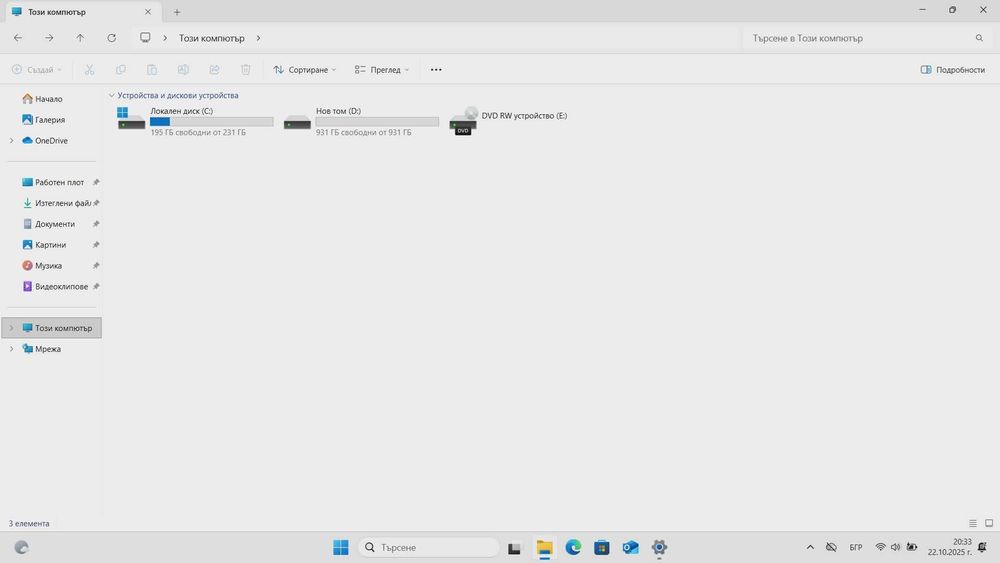Switch to details list view in the status bar
The height and width of the screenshot is (563, 1000).
[973, 523]
